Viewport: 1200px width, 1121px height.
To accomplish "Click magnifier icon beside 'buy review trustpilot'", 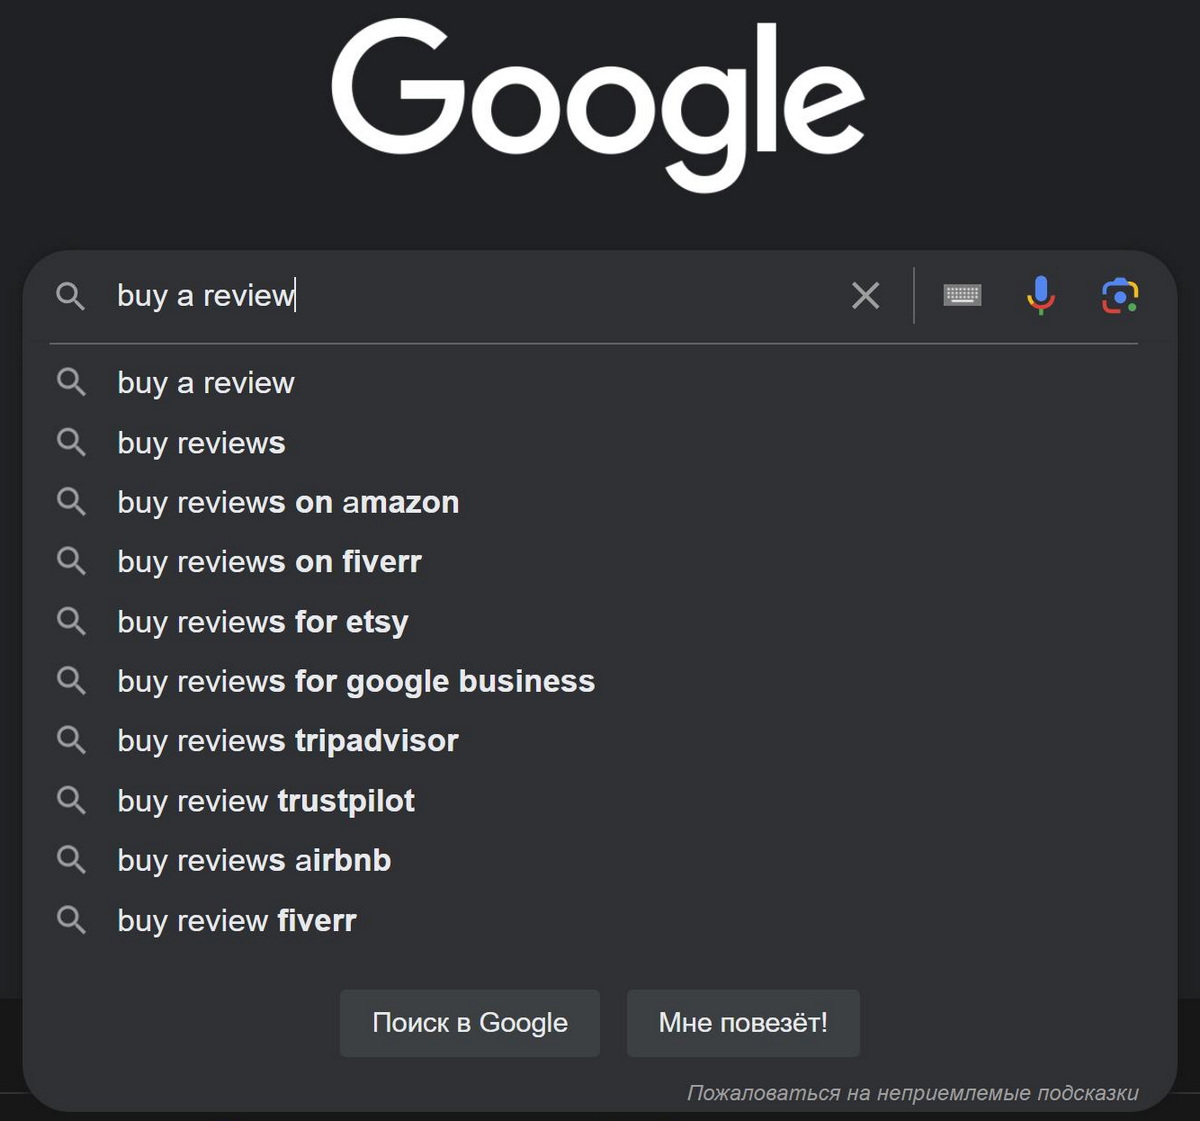I will (x=71, y=800).
